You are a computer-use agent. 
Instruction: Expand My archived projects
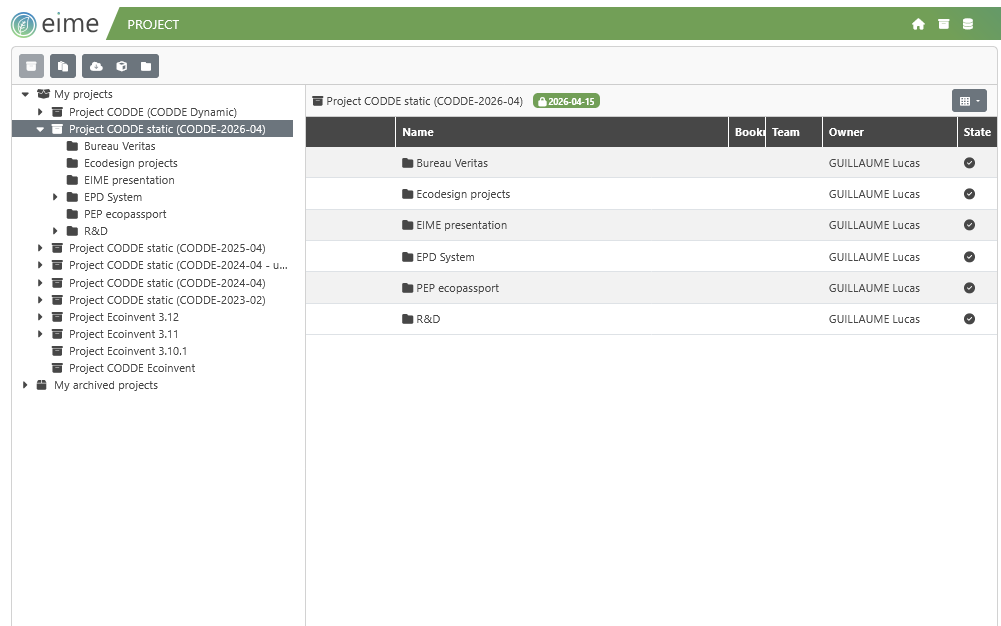pos(26,385)
